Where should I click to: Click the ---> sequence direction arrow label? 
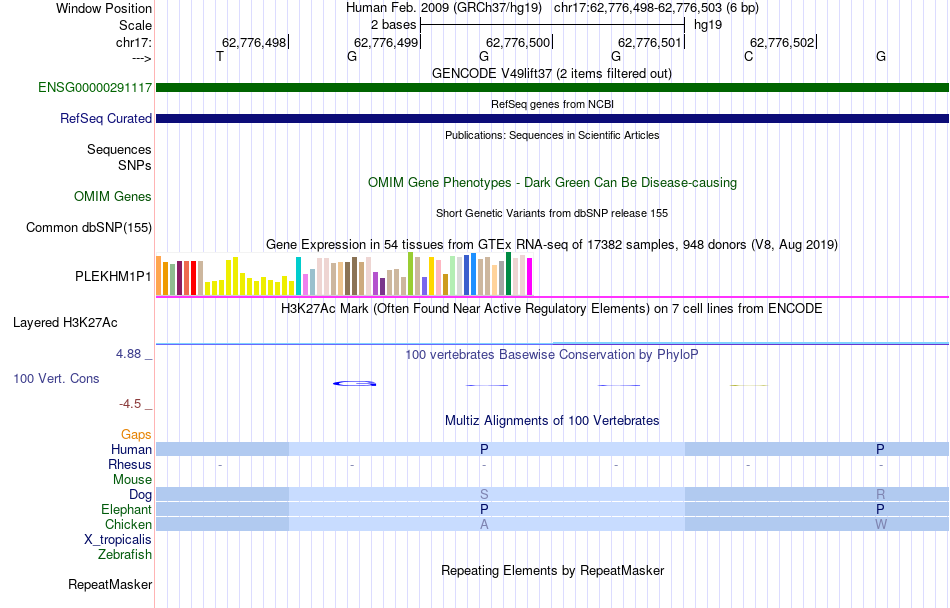coord(142,59)
